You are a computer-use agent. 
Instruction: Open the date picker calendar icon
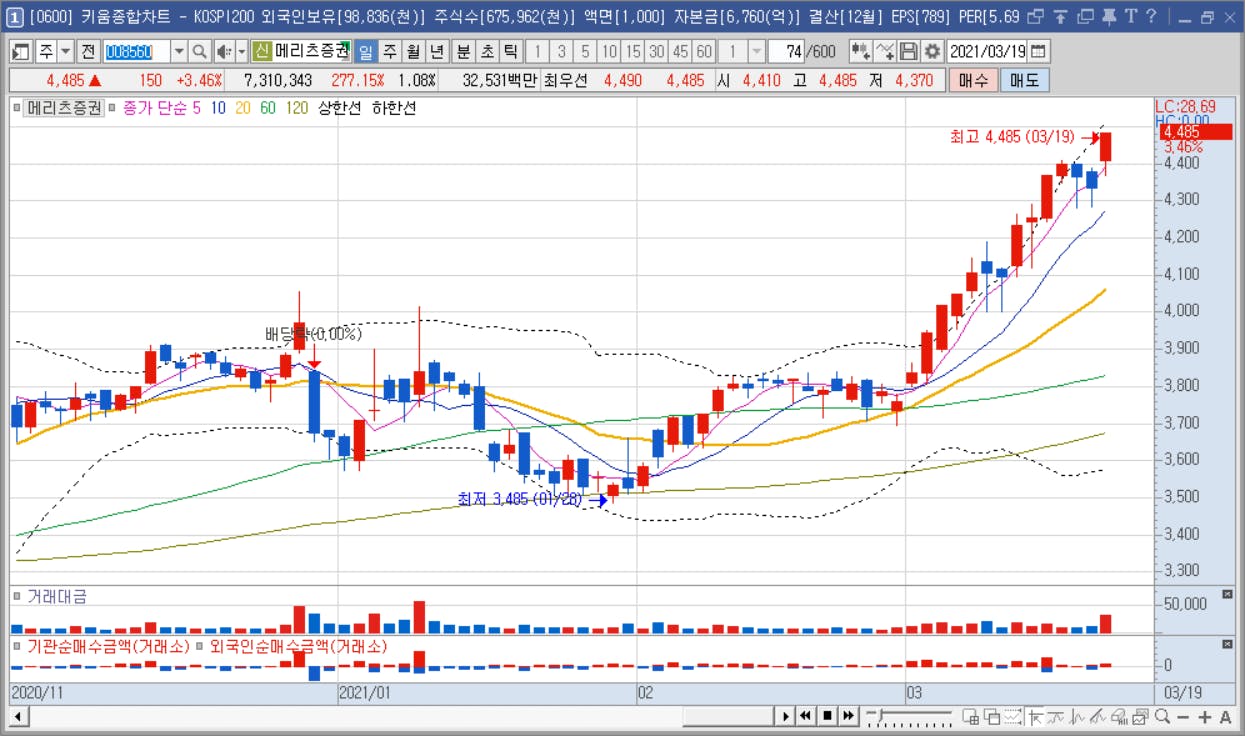pyautogui.click(x=1039, y=52)
